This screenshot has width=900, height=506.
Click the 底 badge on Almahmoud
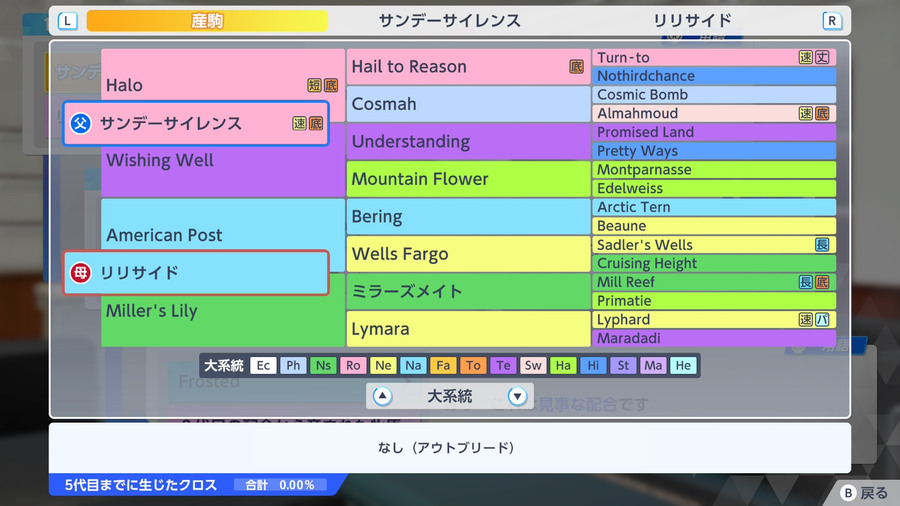[x=822, y=113]
